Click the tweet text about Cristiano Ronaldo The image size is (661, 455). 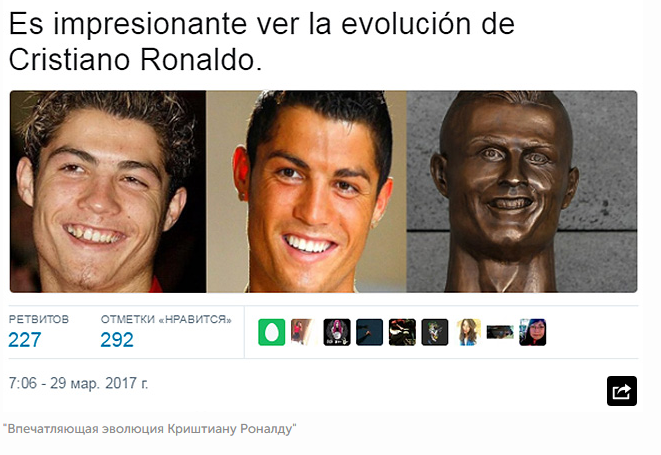tap(261, 41)
